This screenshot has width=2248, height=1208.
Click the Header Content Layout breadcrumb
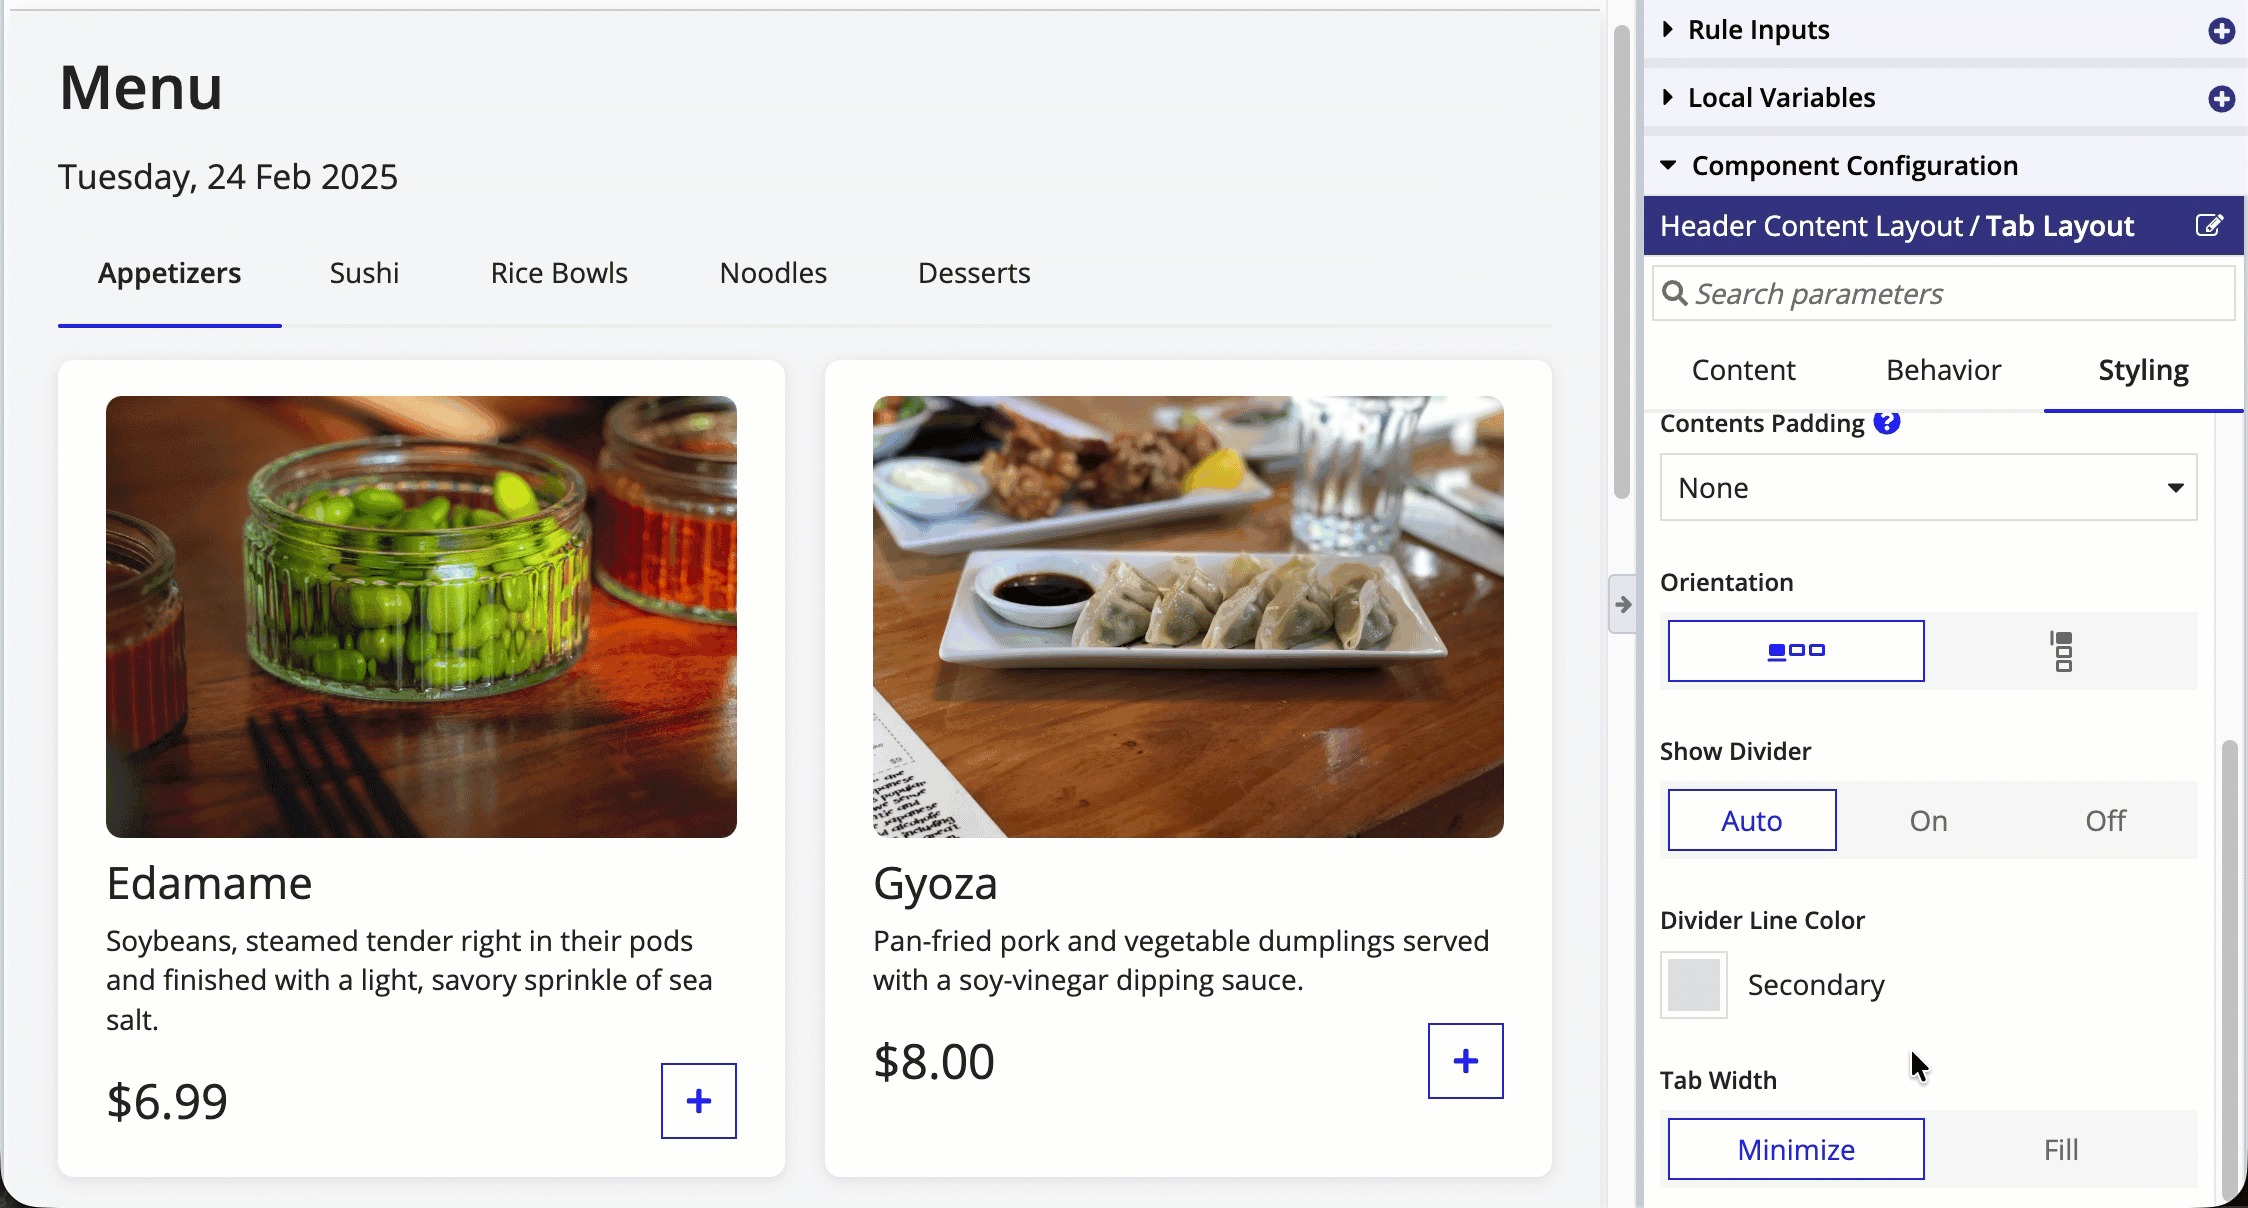coord(1811,226)
